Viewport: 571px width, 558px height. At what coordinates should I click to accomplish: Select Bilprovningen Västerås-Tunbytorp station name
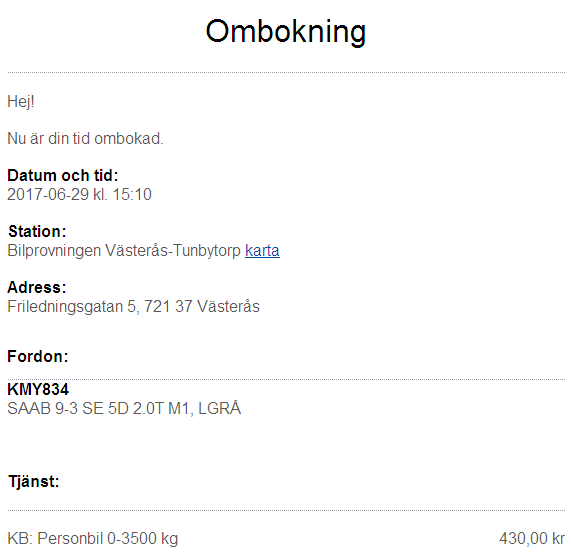click(124, 251)
